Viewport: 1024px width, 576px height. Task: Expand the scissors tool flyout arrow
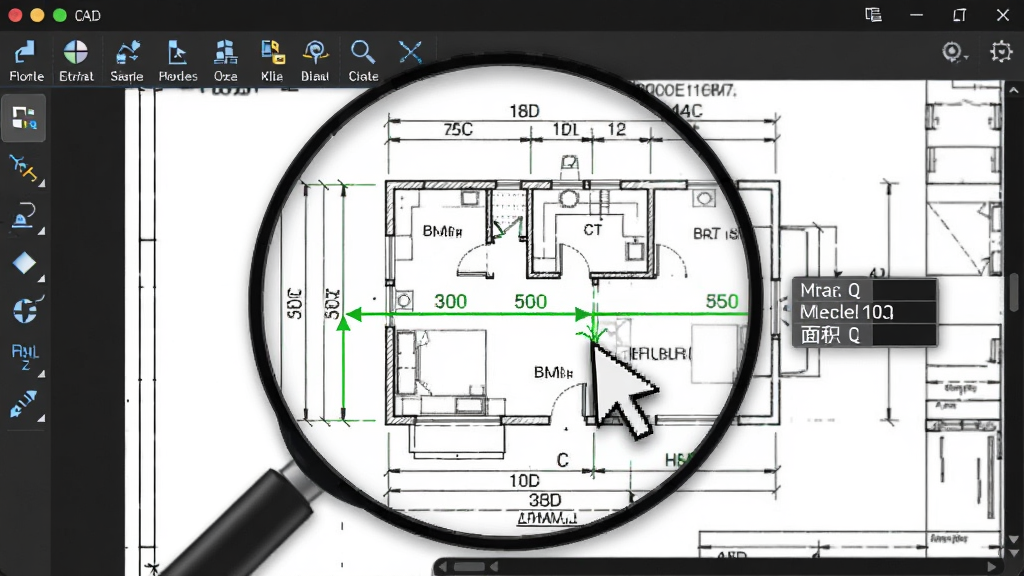42,184
